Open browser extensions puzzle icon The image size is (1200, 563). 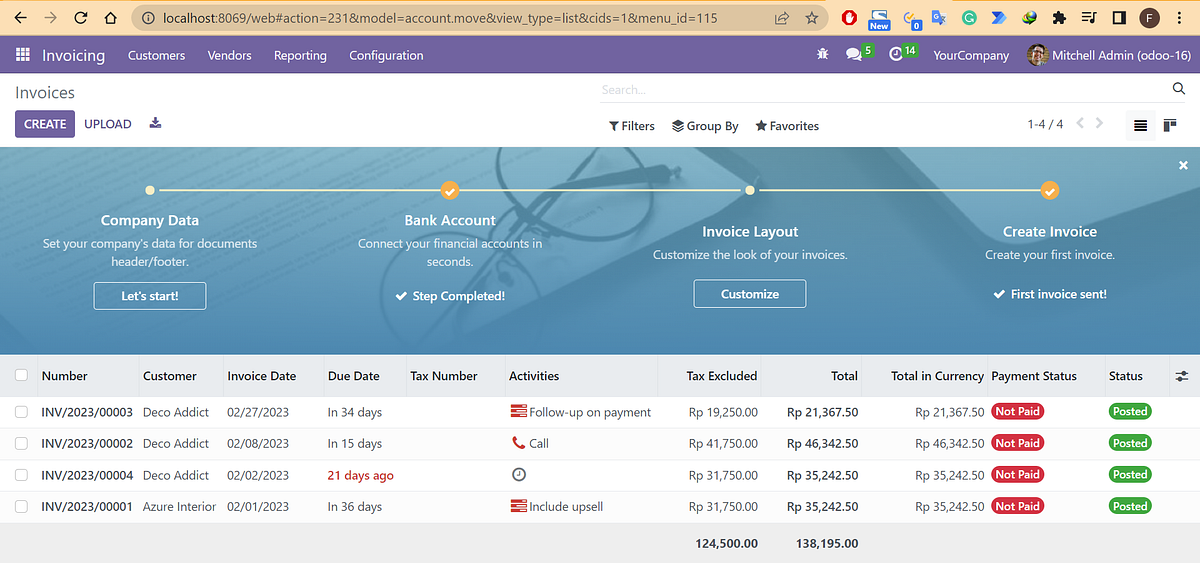click(1060, 18)
